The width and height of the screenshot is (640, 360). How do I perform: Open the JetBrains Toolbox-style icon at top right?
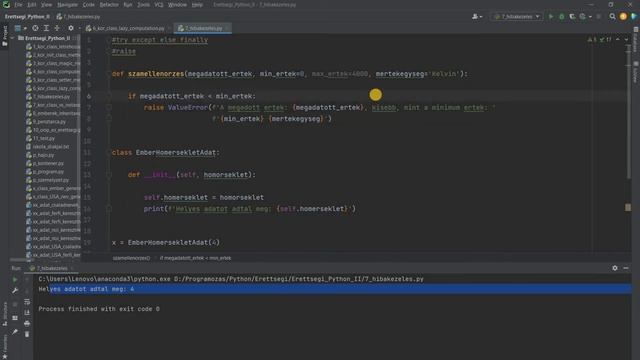click(633, 17)
